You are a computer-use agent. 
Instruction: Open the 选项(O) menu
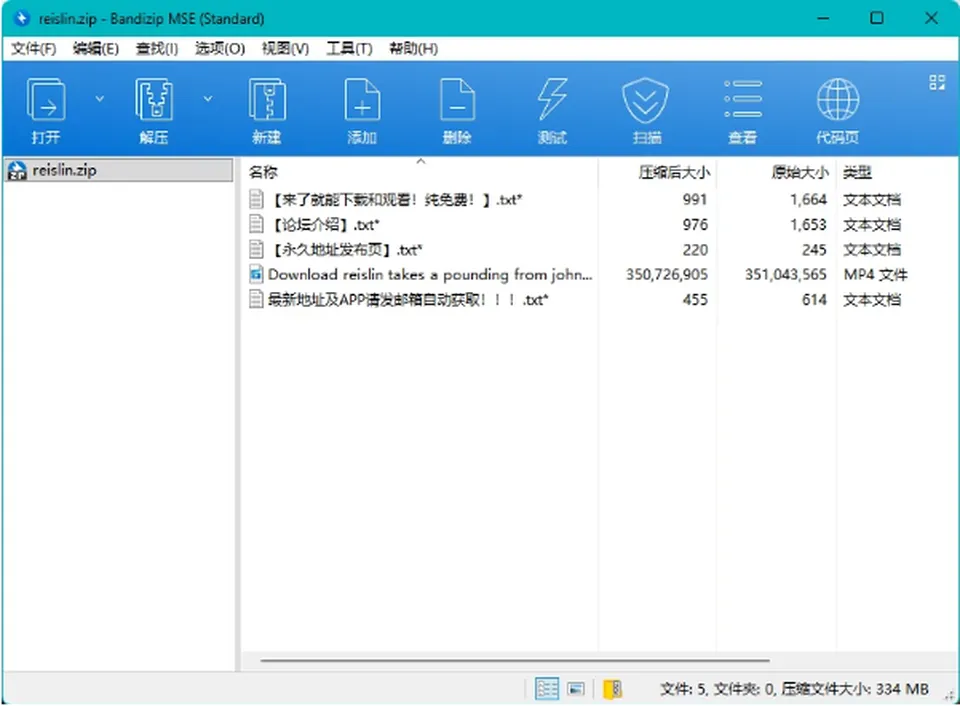pyautogui.click(x=220, y=48)
